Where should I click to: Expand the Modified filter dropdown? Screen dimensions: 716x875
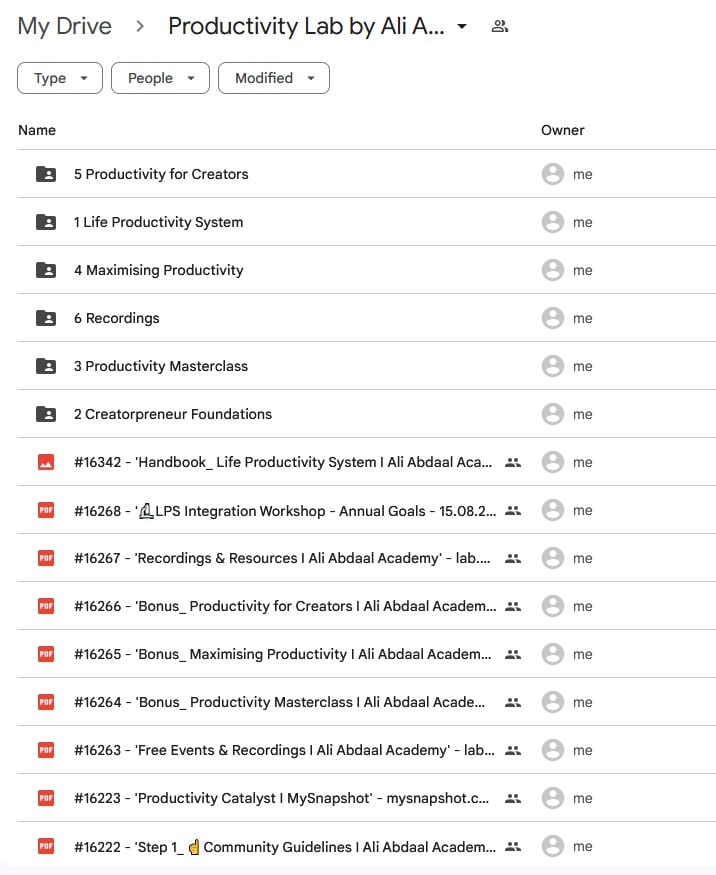pos(274,78)
